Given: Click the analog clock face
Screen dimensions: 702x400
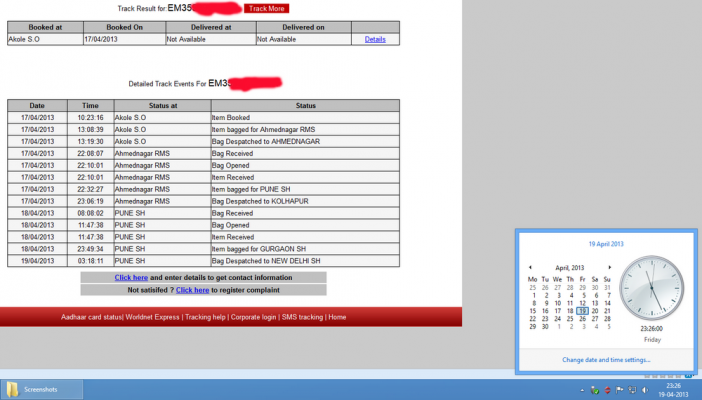Looking at the screenshot, I should (x=652, y=288).
